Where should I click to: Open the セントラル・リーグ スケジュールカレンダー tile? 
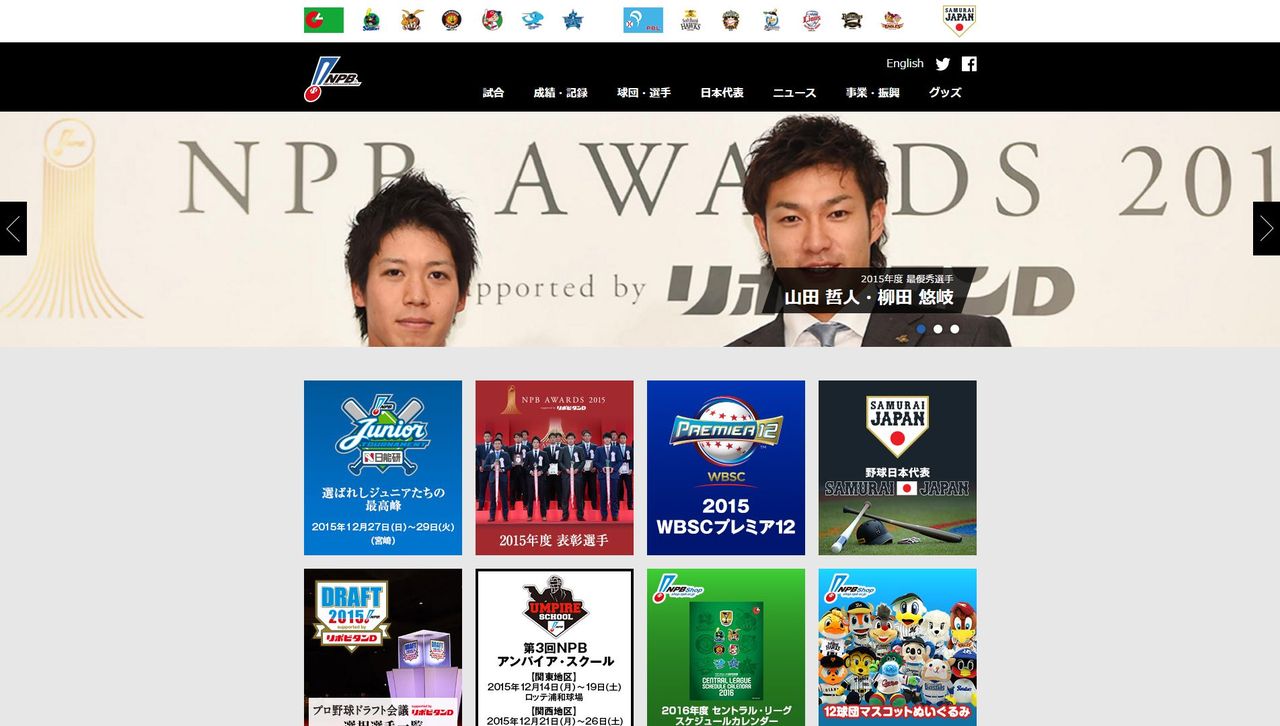coord(726,647)
